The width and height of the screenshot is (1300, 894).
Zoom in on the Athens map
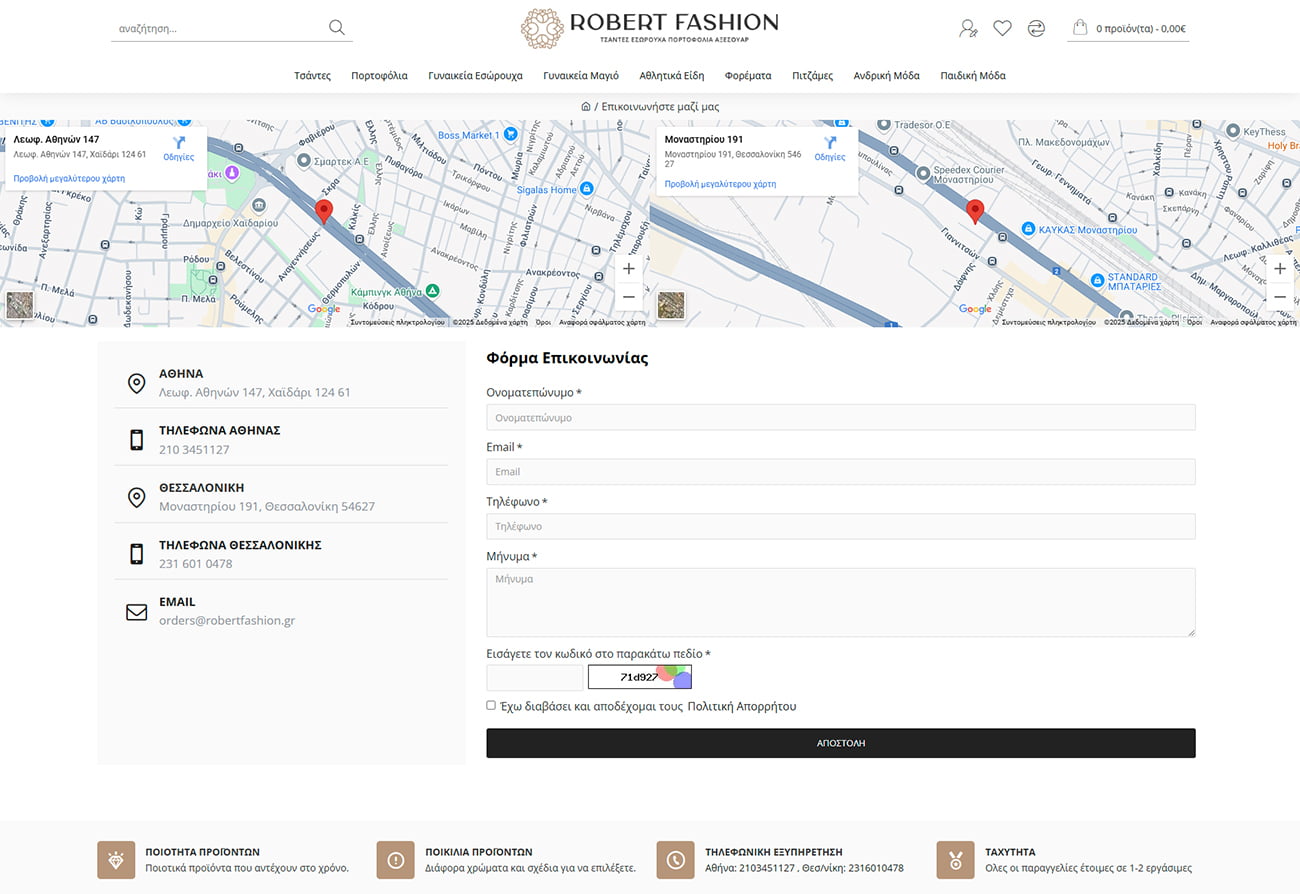tap(629, 269)
